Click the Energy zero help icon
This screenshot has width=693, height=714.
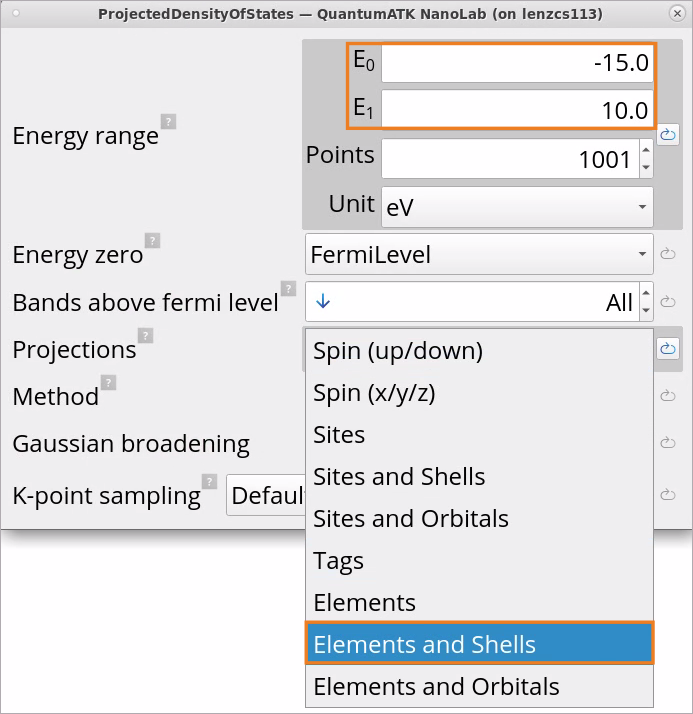[153, 240]
